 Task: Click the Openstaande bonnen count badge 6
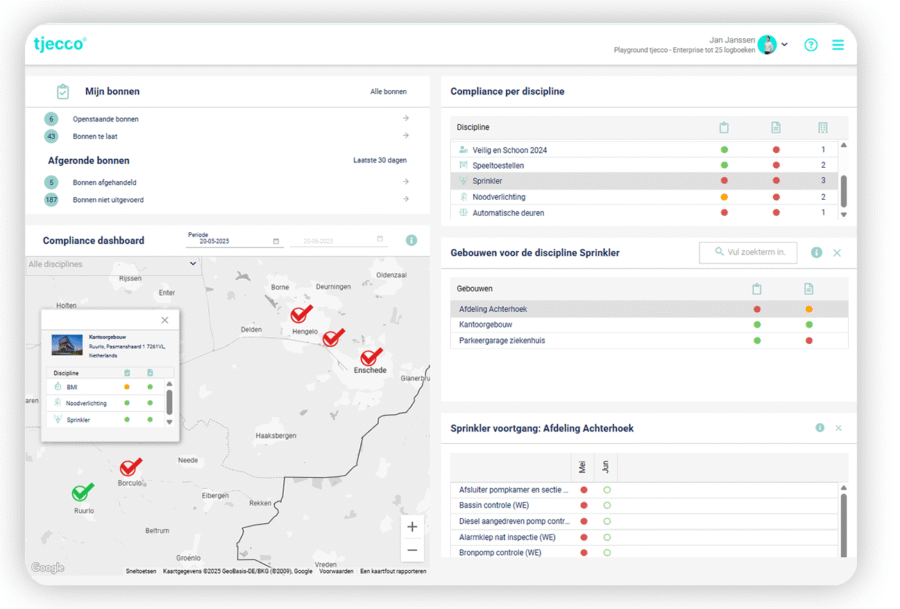click(51, 119)
